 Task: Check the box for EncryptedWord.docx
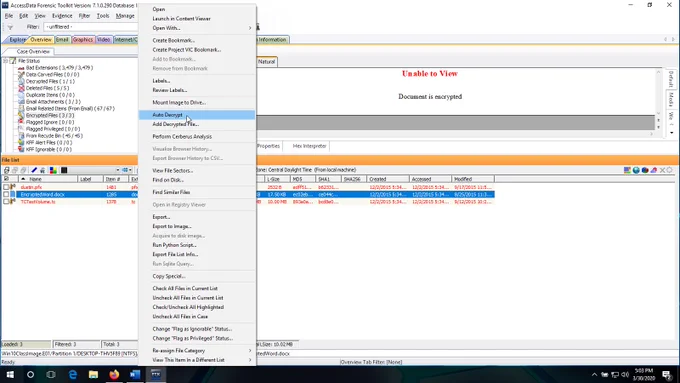(x=6, y=194)
